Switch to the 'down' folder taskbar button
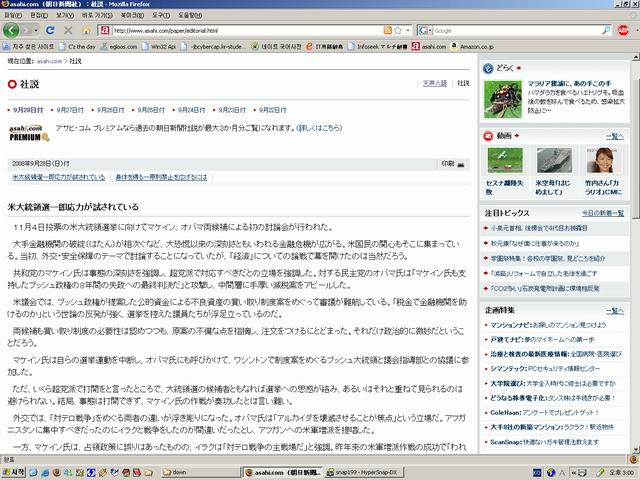This screenshot has height=480, width=640. pos(200,472)
